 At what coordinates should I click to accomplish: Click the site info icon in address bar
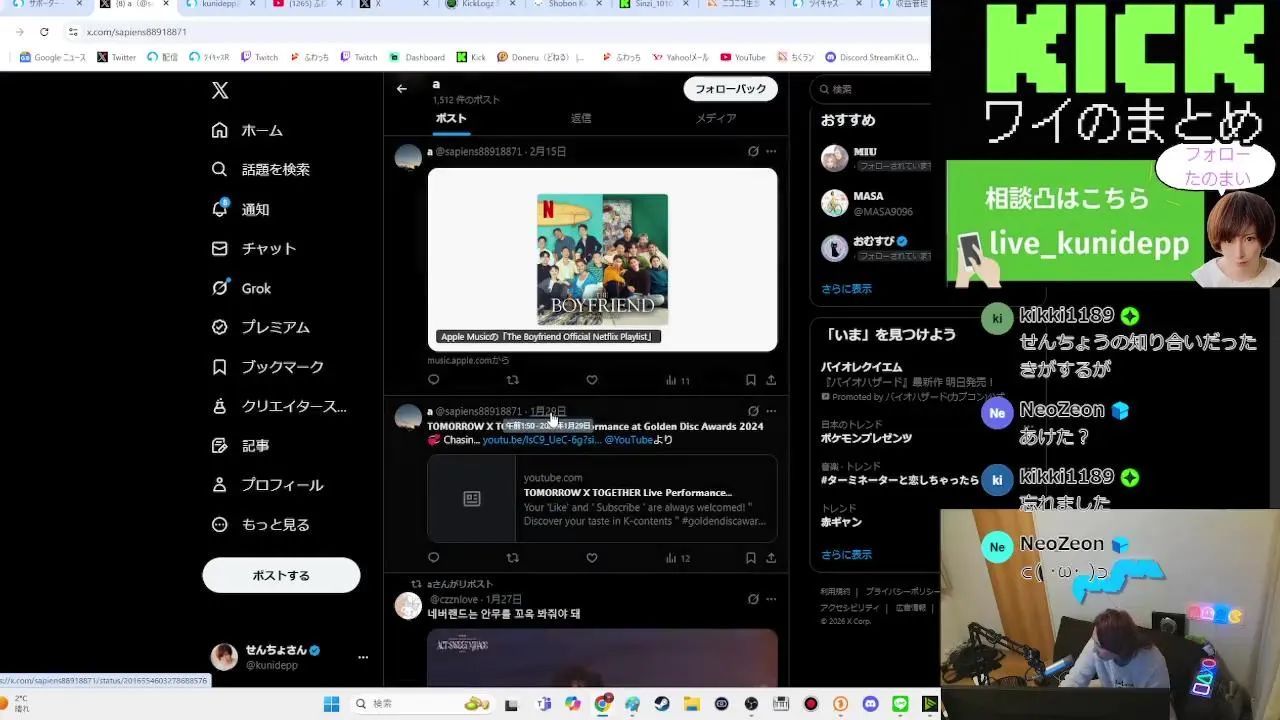pos(73,32)
